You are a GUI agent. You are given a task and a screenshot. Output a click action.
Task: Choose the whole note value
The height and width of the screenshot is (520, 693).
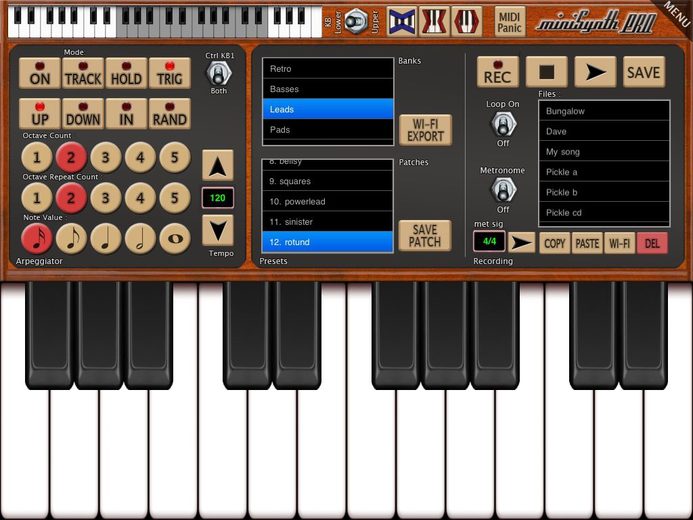(x=175, y=239)
